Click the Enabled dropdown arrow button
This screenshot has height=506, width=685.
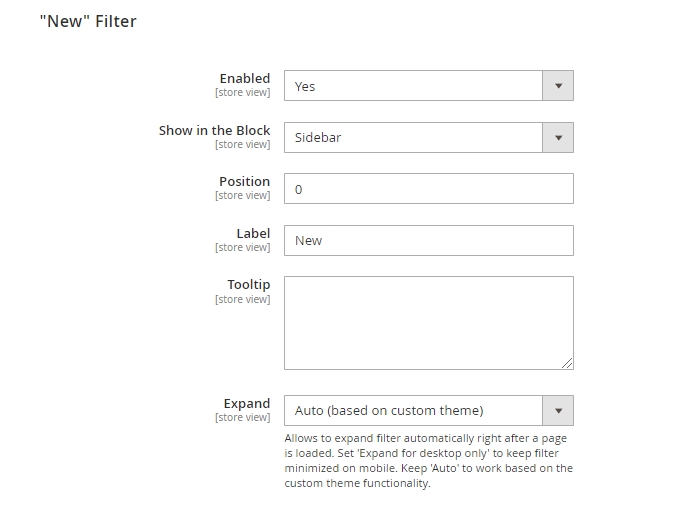point(558,86)
